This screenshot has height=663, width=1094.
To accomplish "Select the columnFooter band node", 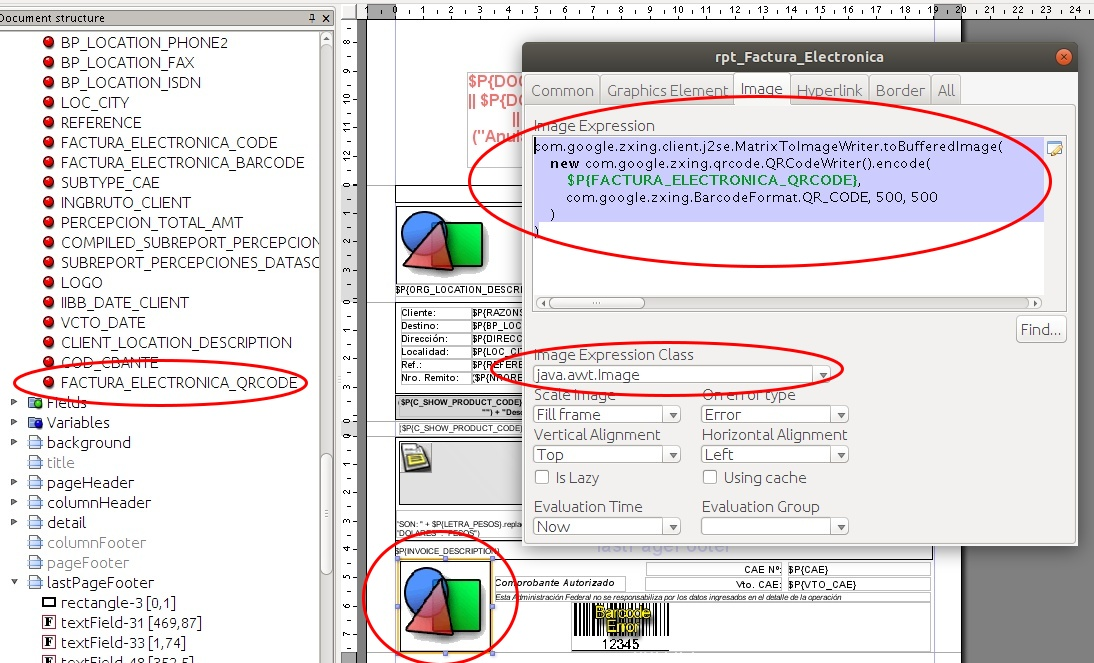I will pyautogui.click(x=96, y=542).
